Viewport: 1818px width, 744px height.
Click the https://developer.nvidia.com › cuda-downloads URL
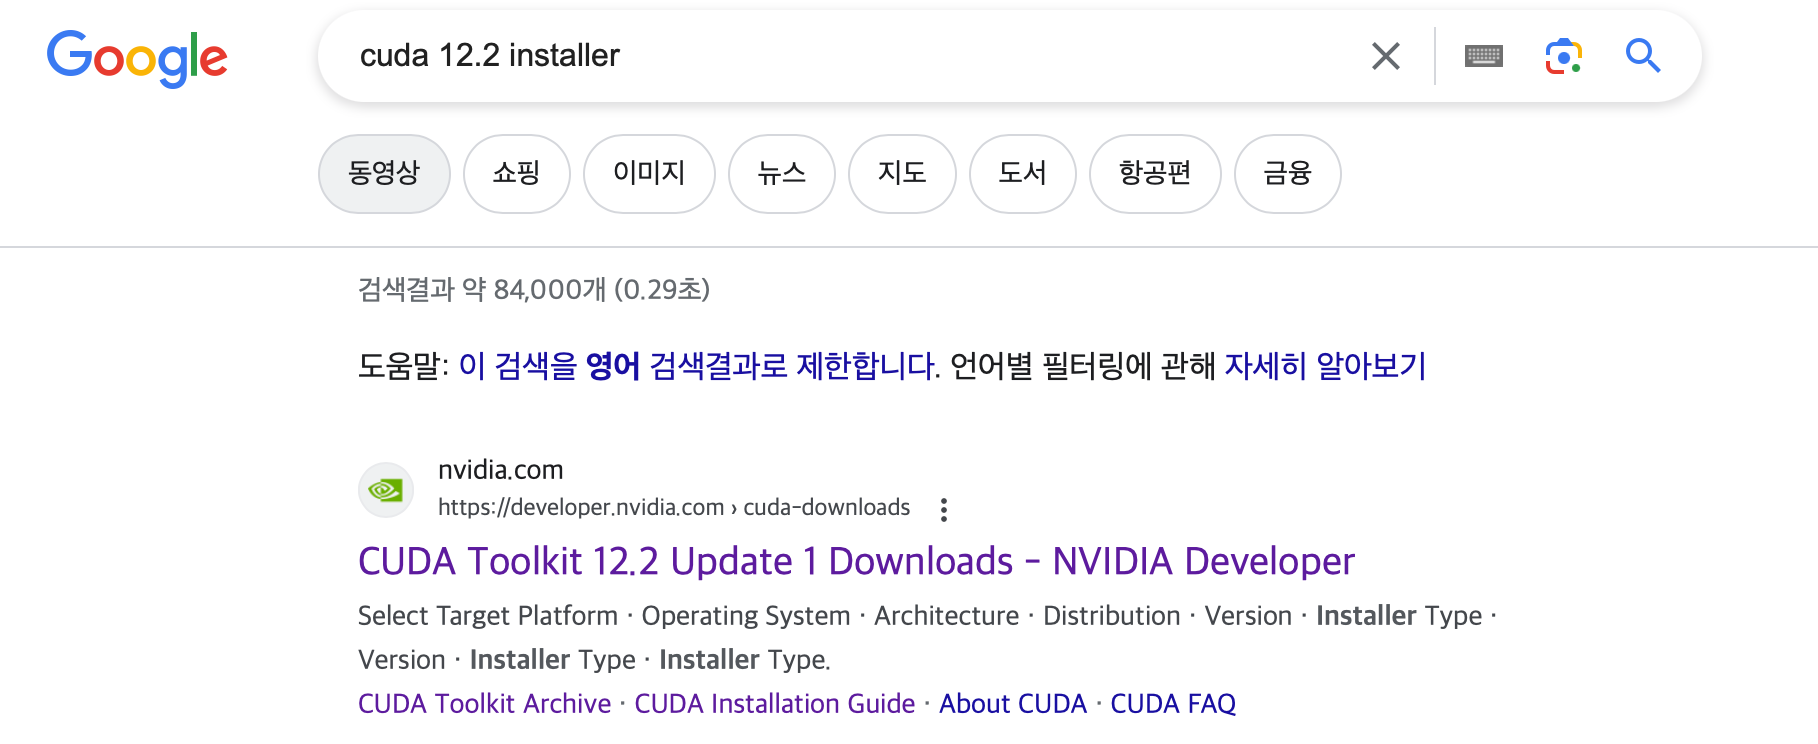click(x=674, y=508)
